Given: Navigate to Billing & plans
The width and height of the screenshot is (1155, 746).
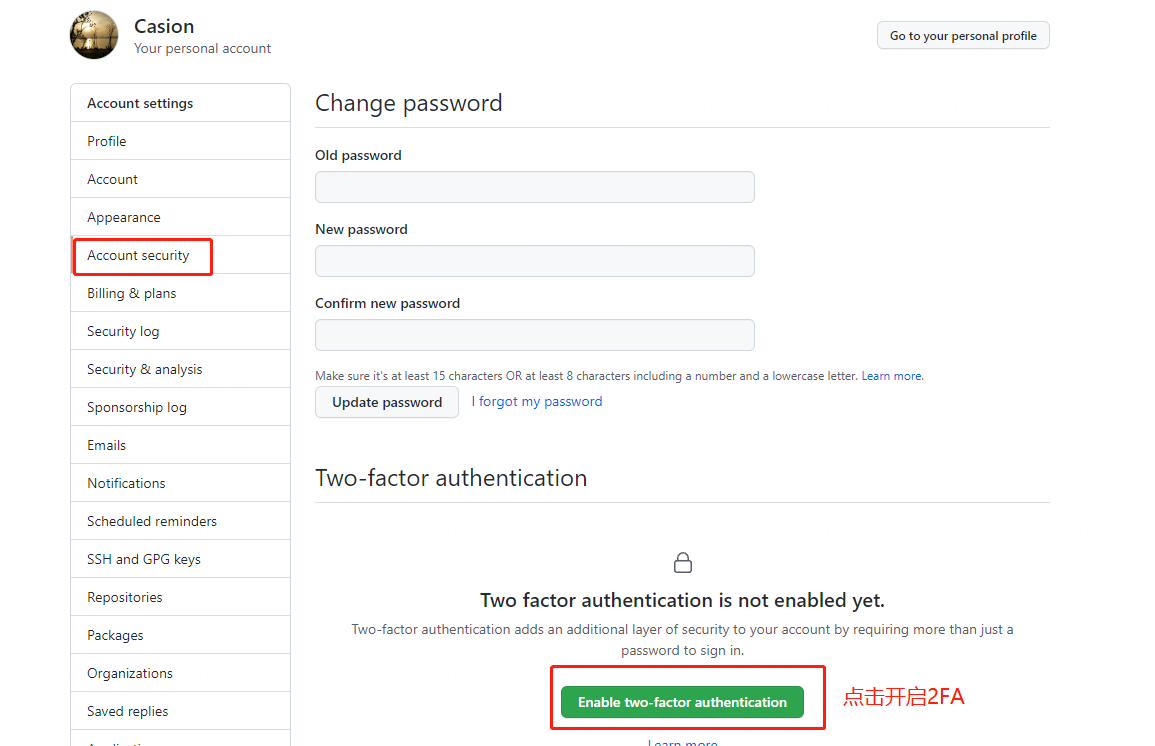Looking at the screenshot, I should [x=132, y=293].
